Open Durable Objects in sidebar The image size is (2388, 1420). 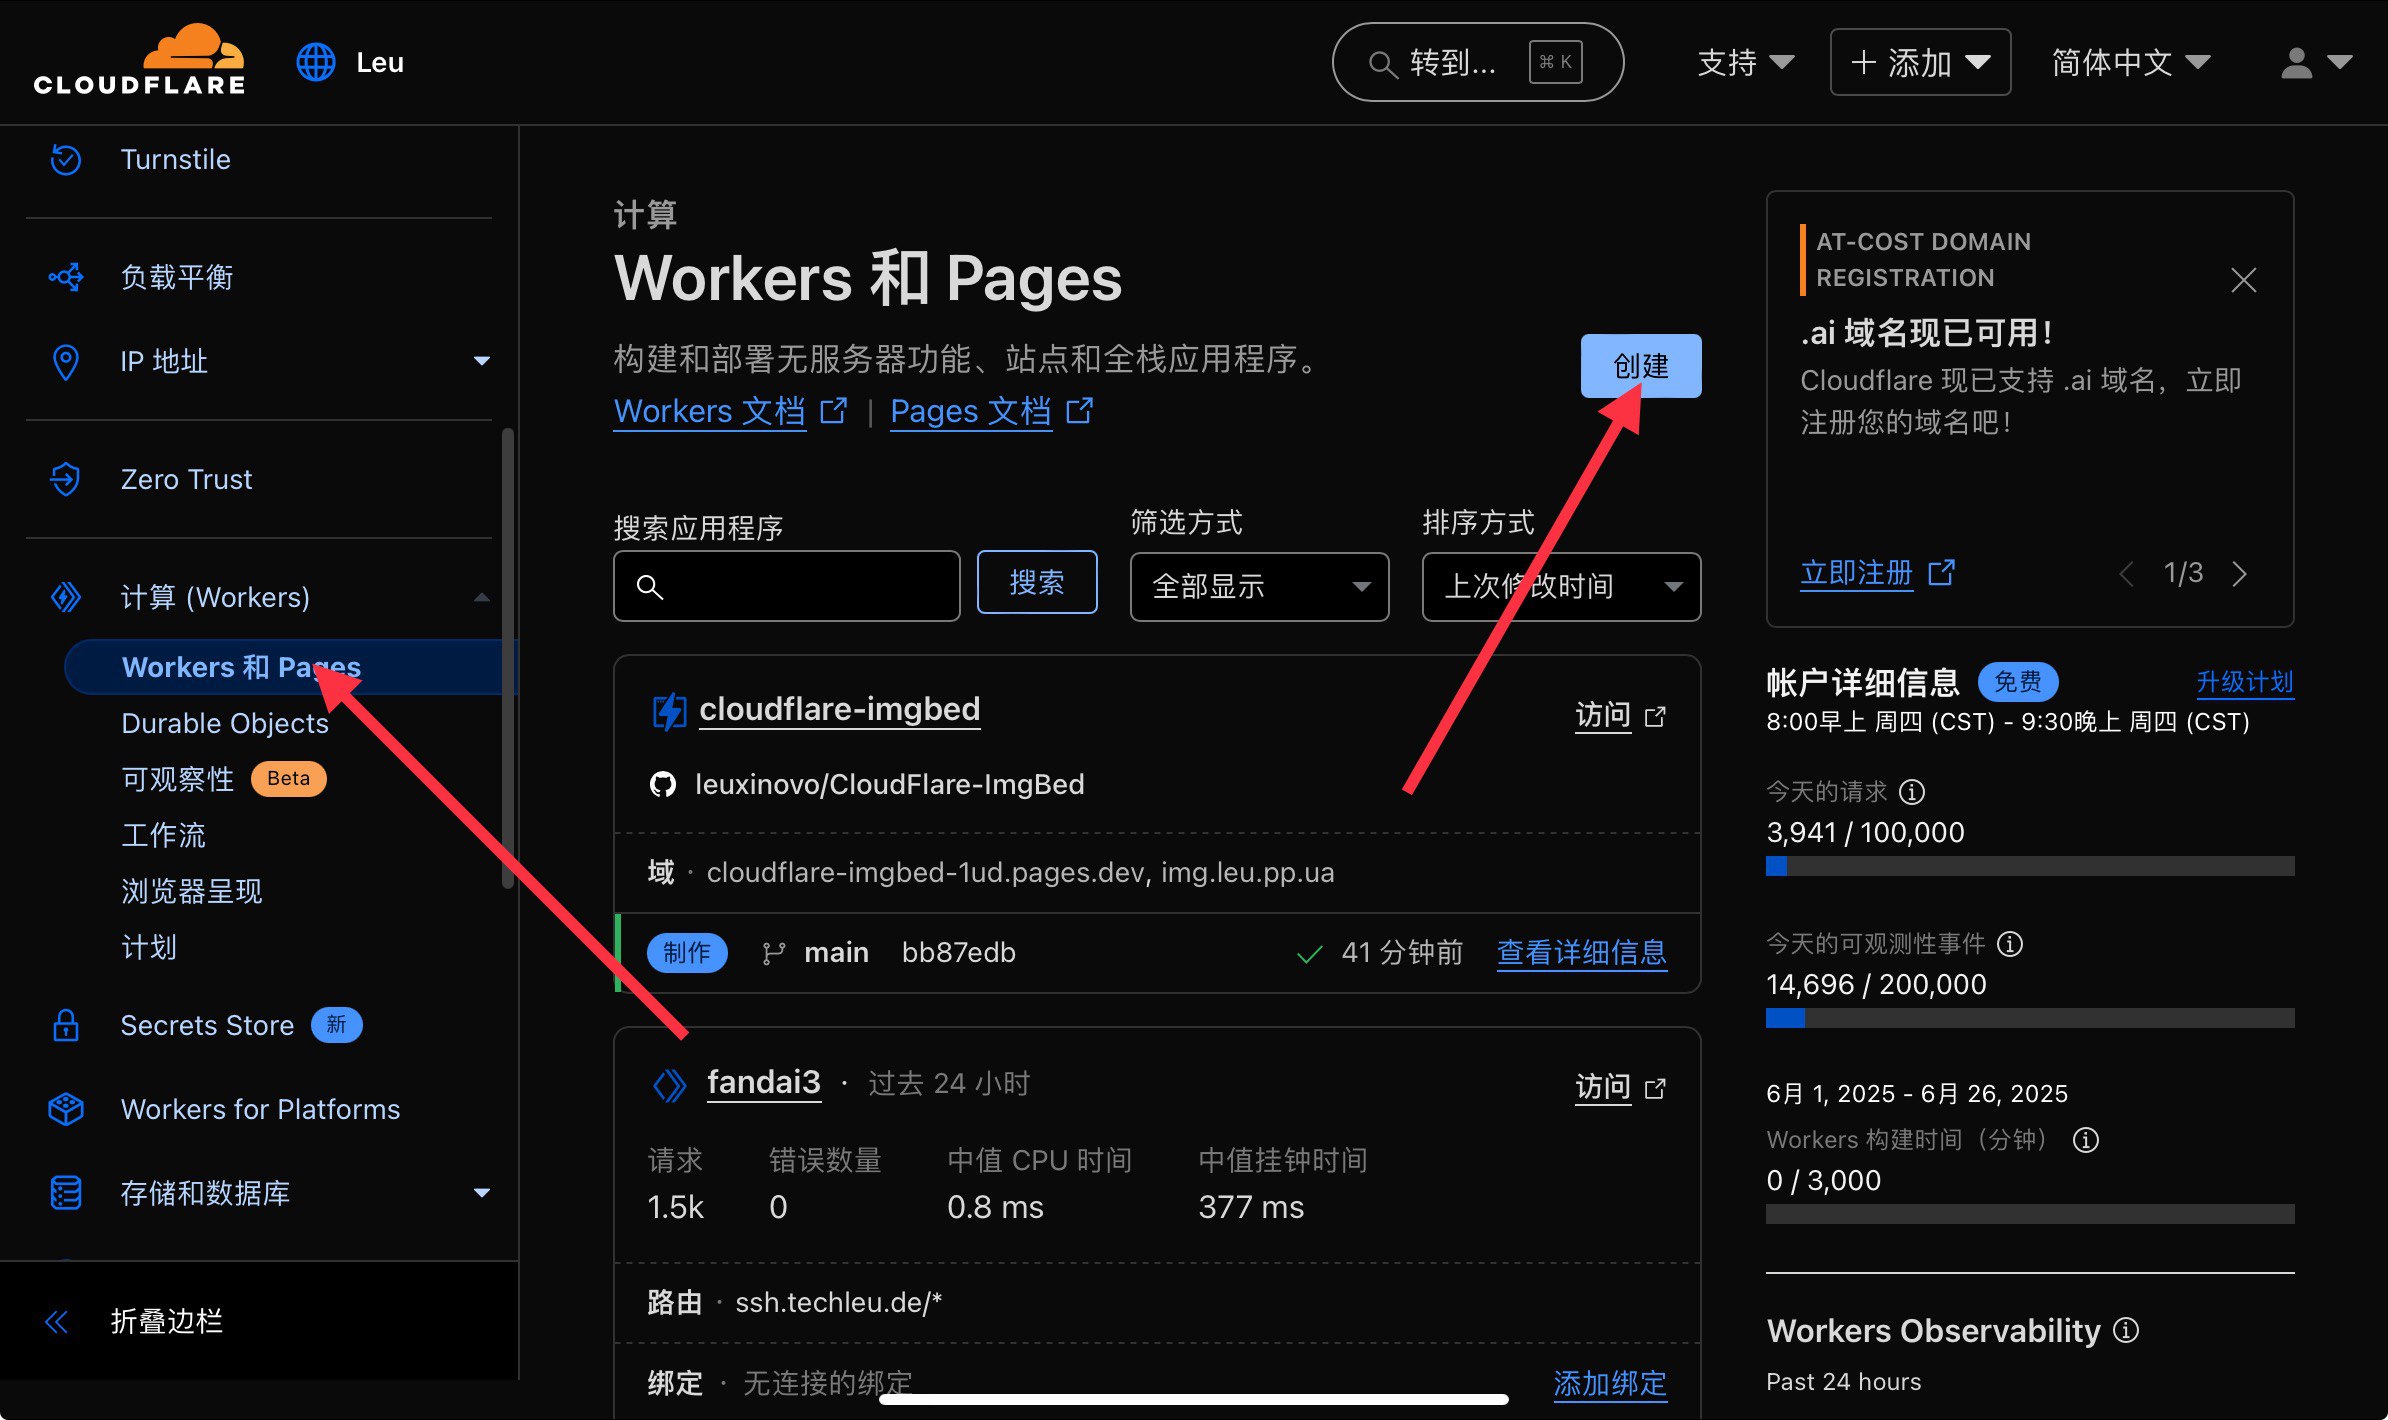(x=225, y=723)
